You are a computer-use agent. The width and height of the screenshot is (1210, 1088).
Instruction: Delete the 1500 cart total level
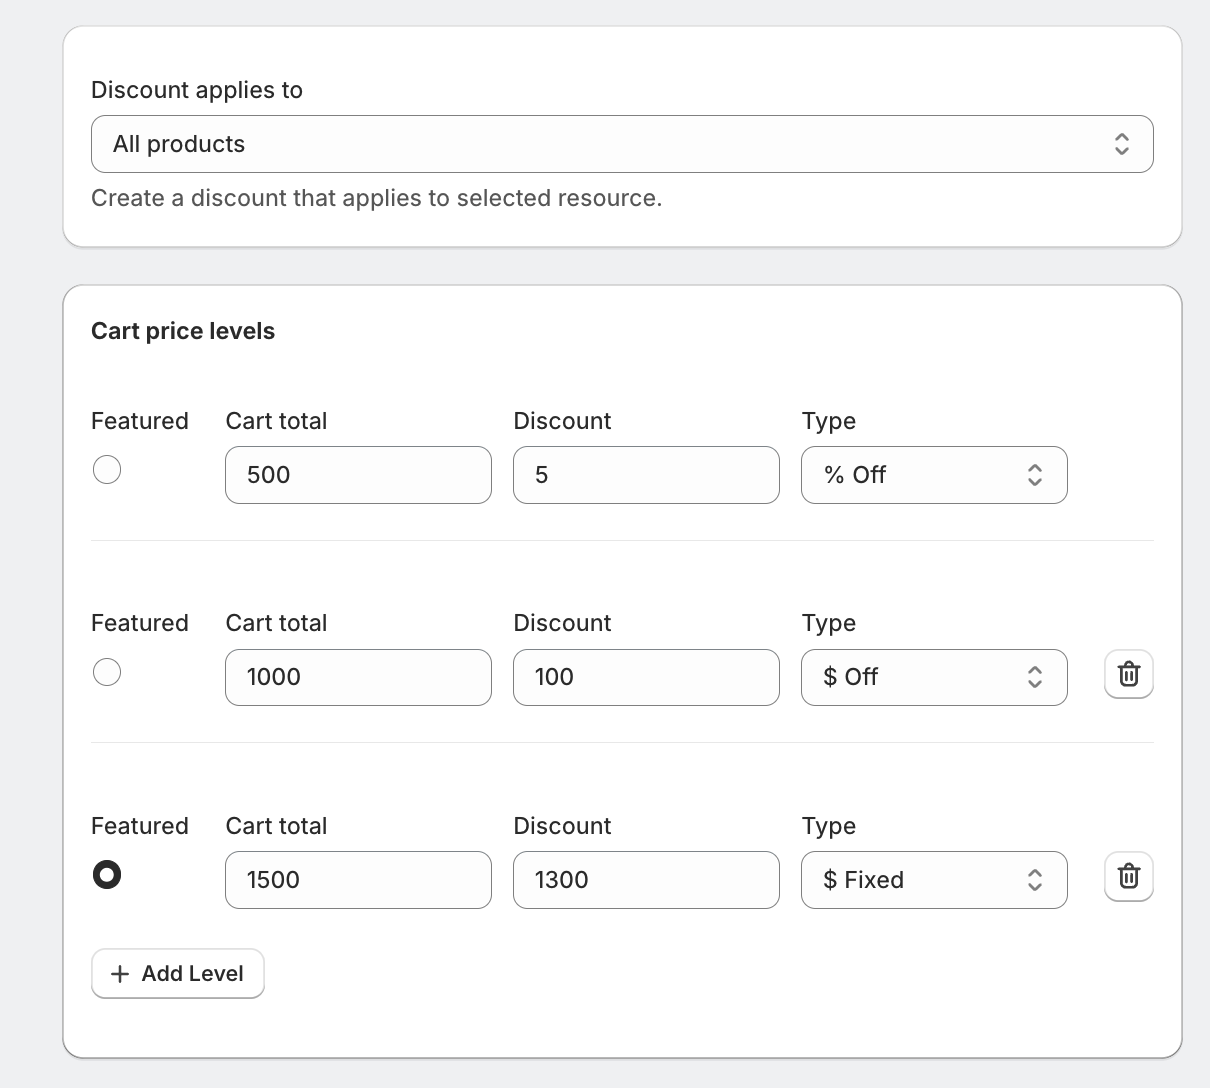[x=1128, y=877]
